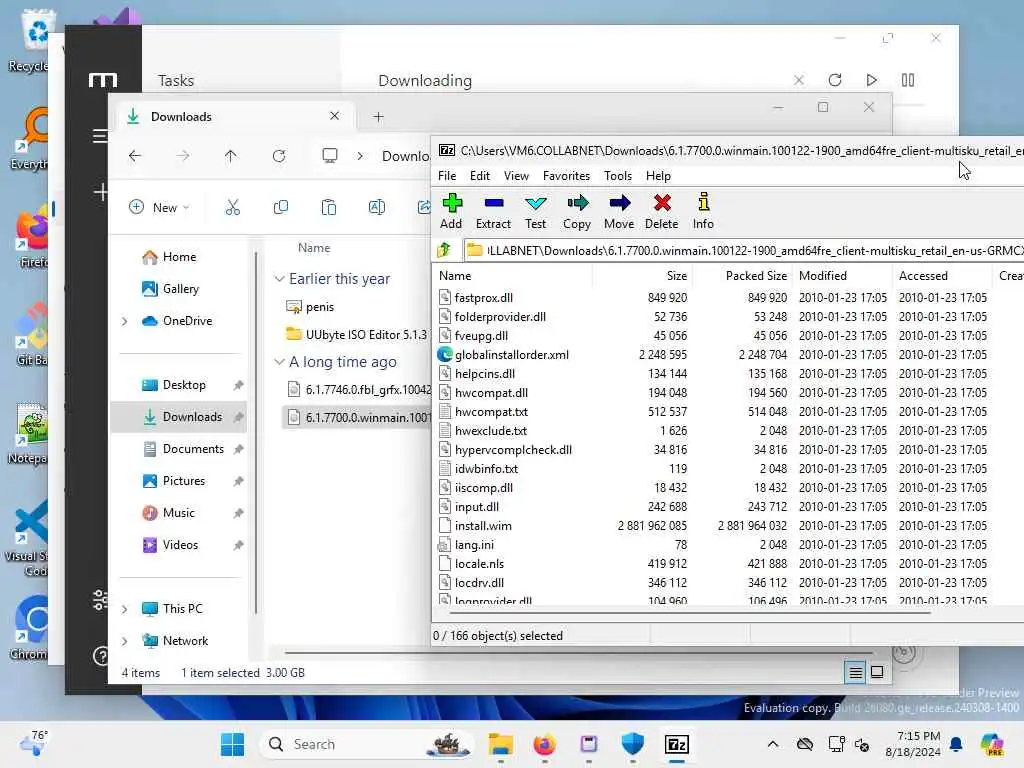This screenshot has height=768, width=1024.
Task: Open Home in Explorer sidebar
Action: point(179,257)
